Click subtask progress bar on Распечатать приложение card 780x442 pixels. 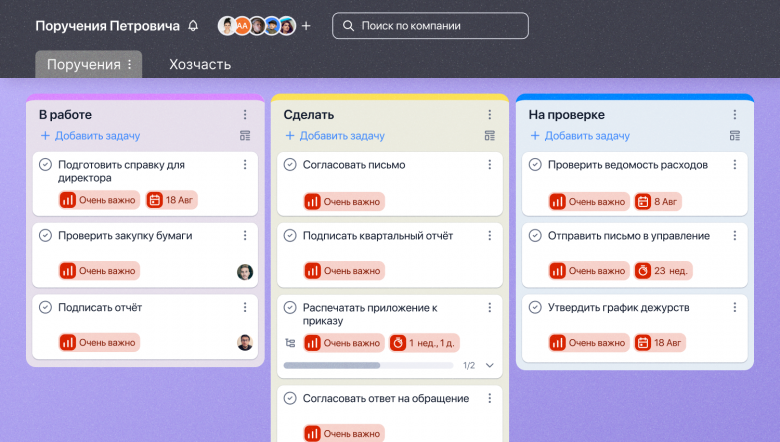[368, 365]
